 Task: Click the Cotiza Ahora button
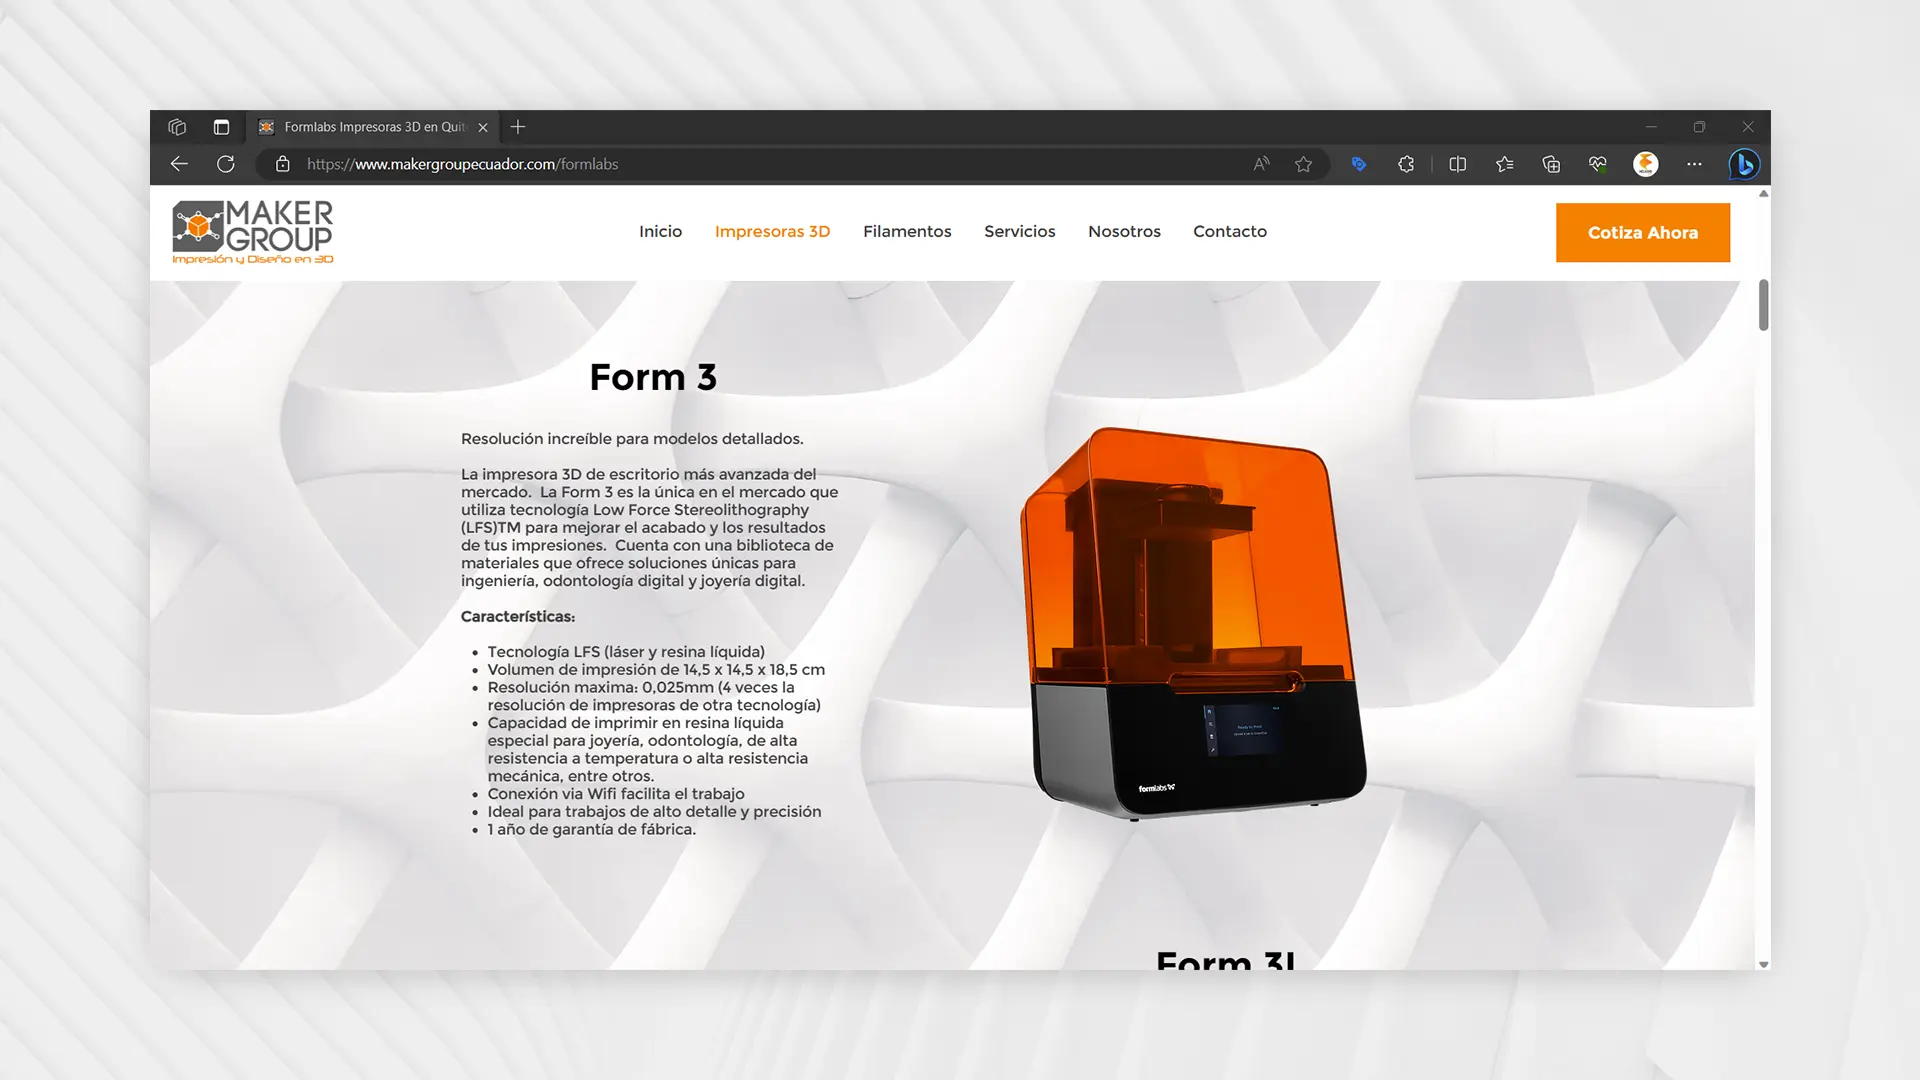(x=1642, y=232)
